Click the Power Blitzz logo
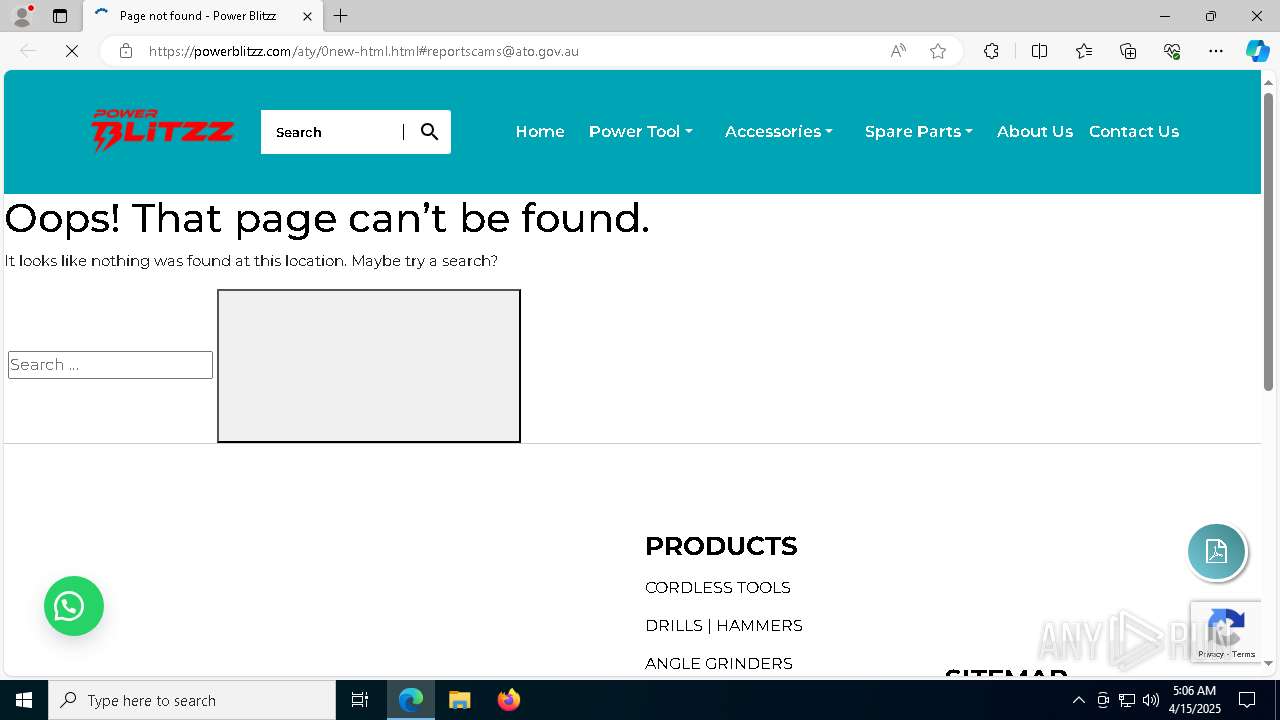Screen dimensions: 1280x720 click(x=163, y=132)
